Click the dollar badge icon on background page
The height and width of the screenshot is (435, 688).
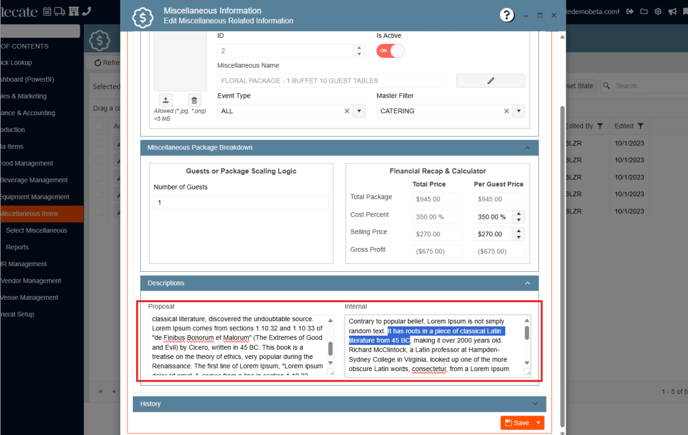click(x=100, y=40)
